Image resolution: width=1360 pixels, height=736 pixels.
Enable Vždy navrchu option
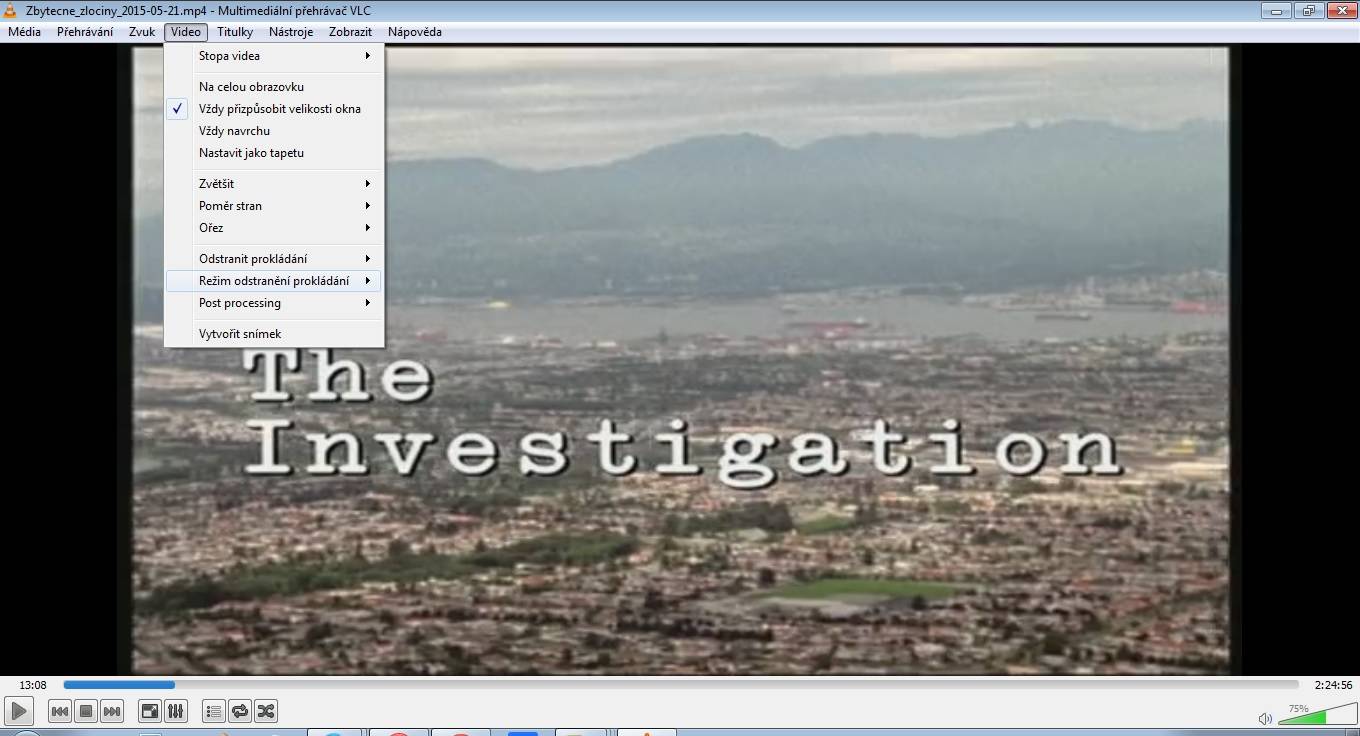[x=274, y=131]
